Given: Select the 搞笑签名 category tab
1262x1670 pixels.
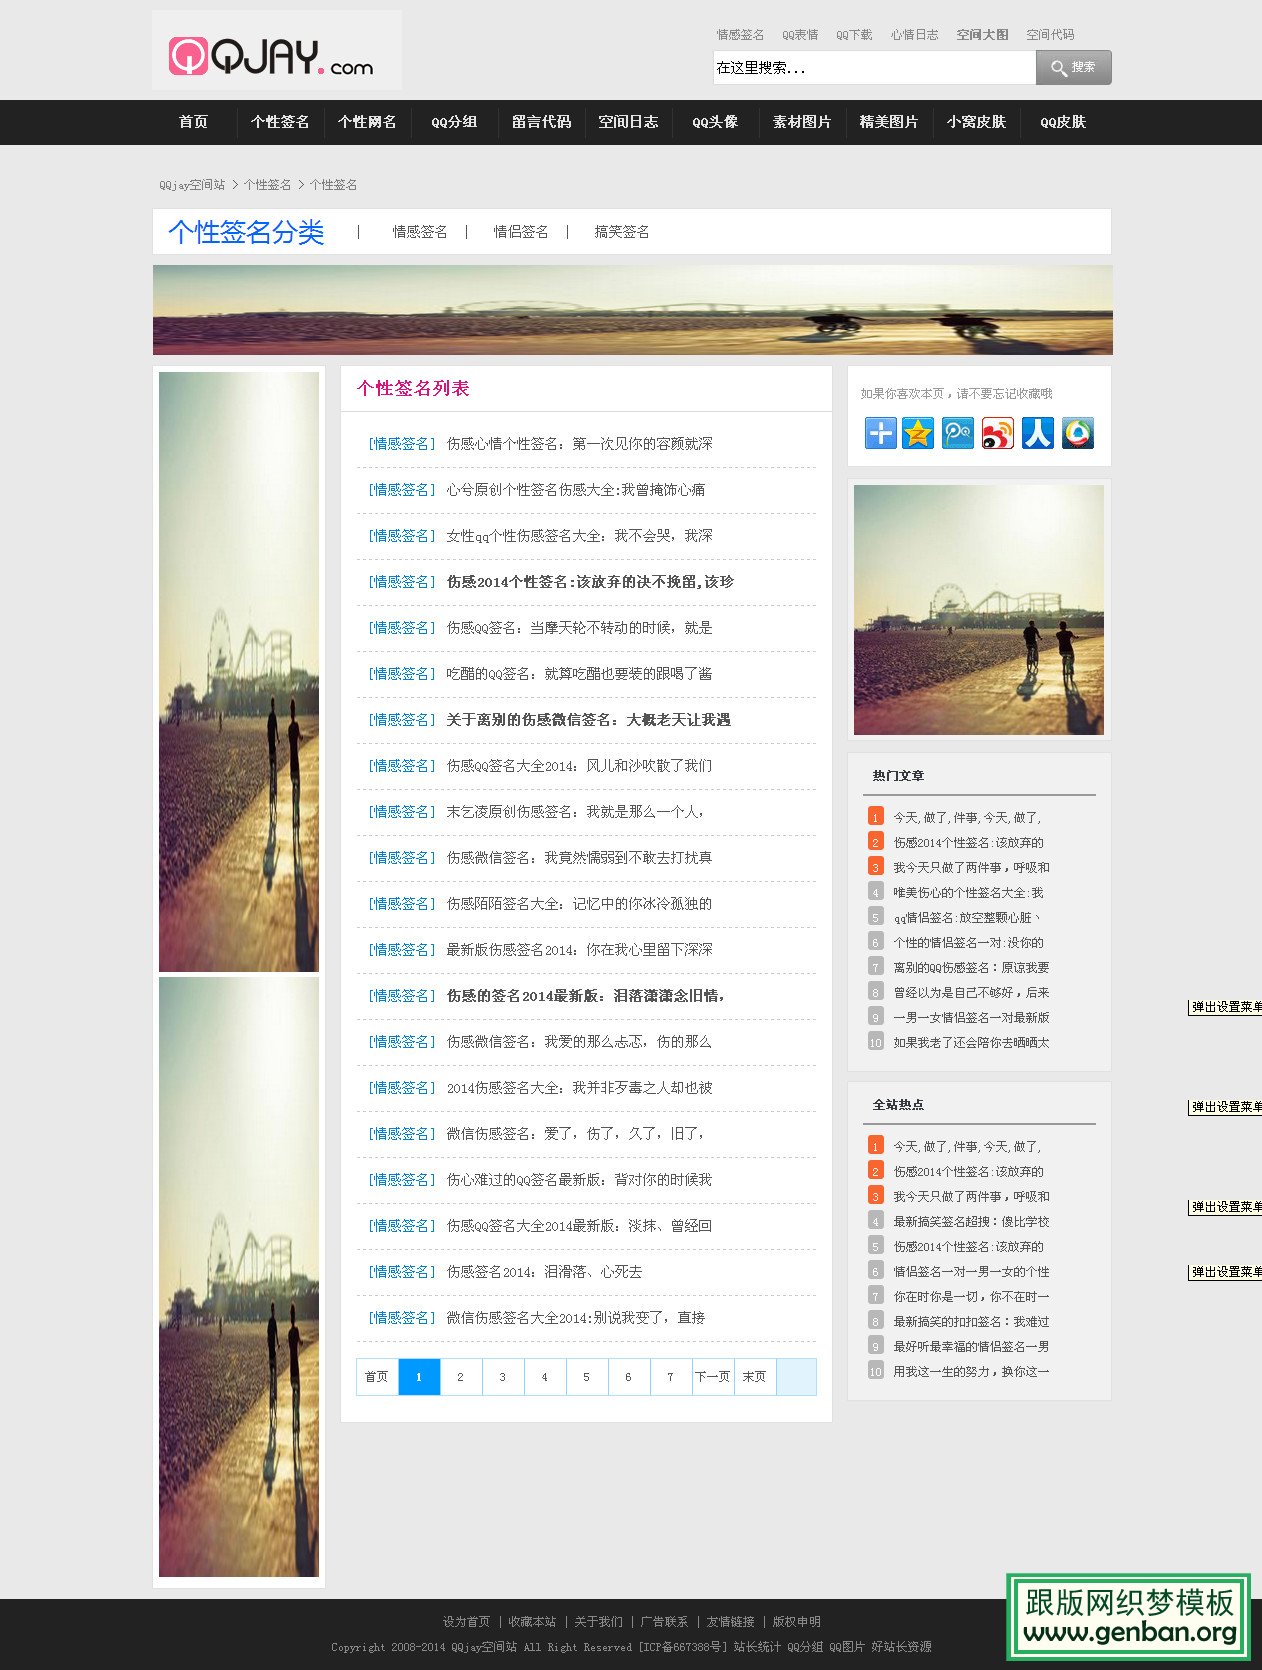Looking at the screenshot, I should 622,232.
